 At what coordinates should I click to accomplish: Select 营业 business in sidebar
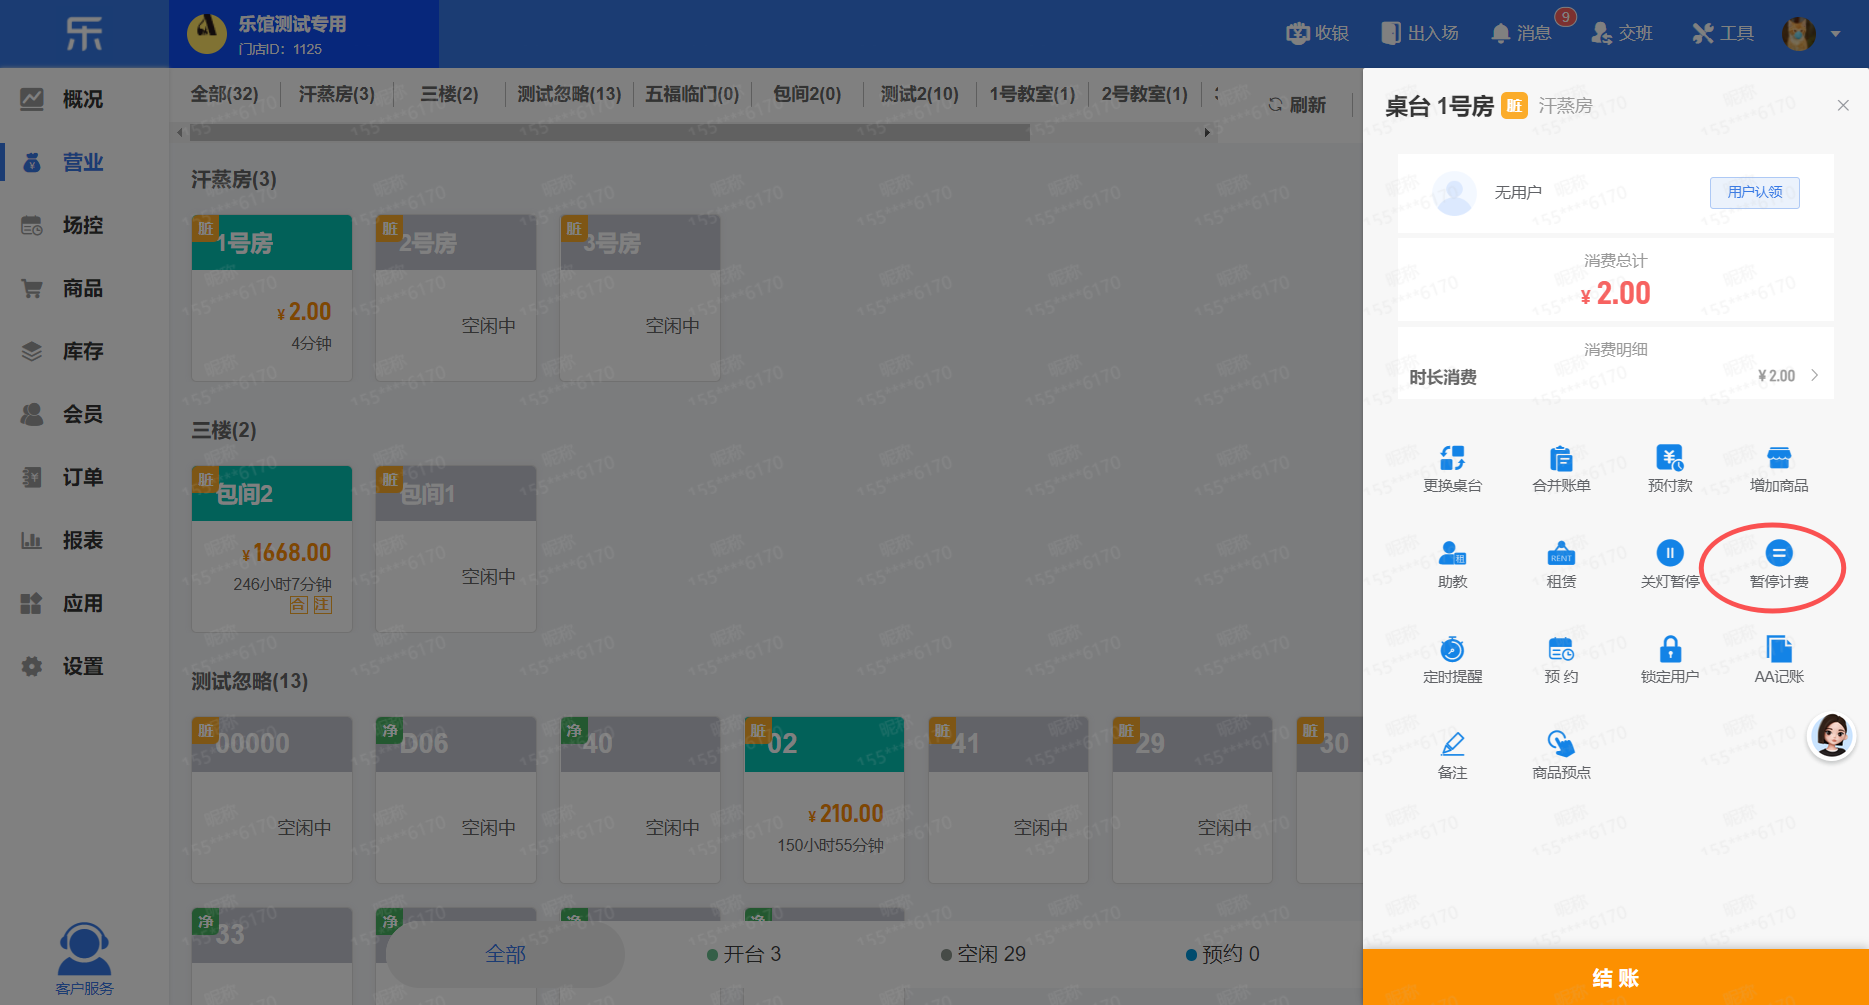(84, 162)
